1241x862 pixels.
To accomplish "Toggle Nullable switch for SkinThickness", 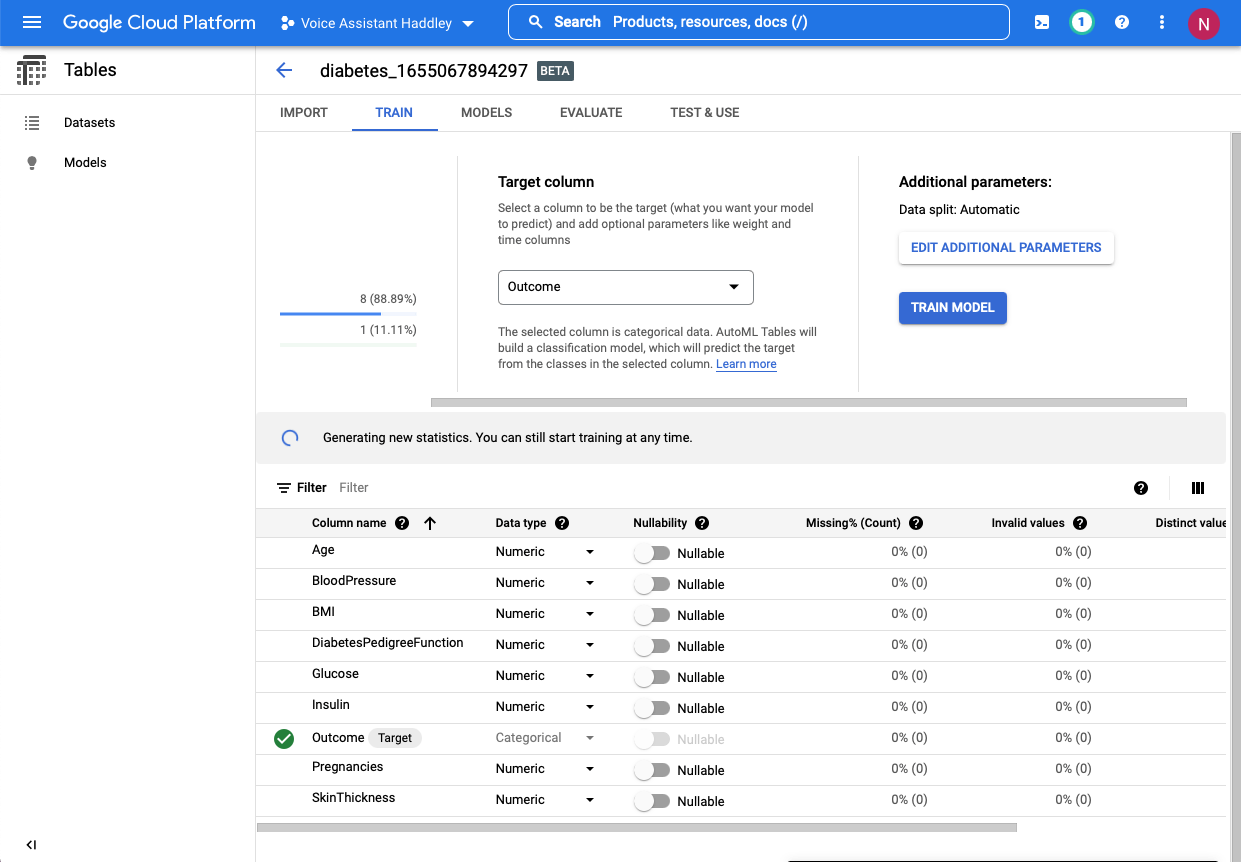I will click(652, 801).
